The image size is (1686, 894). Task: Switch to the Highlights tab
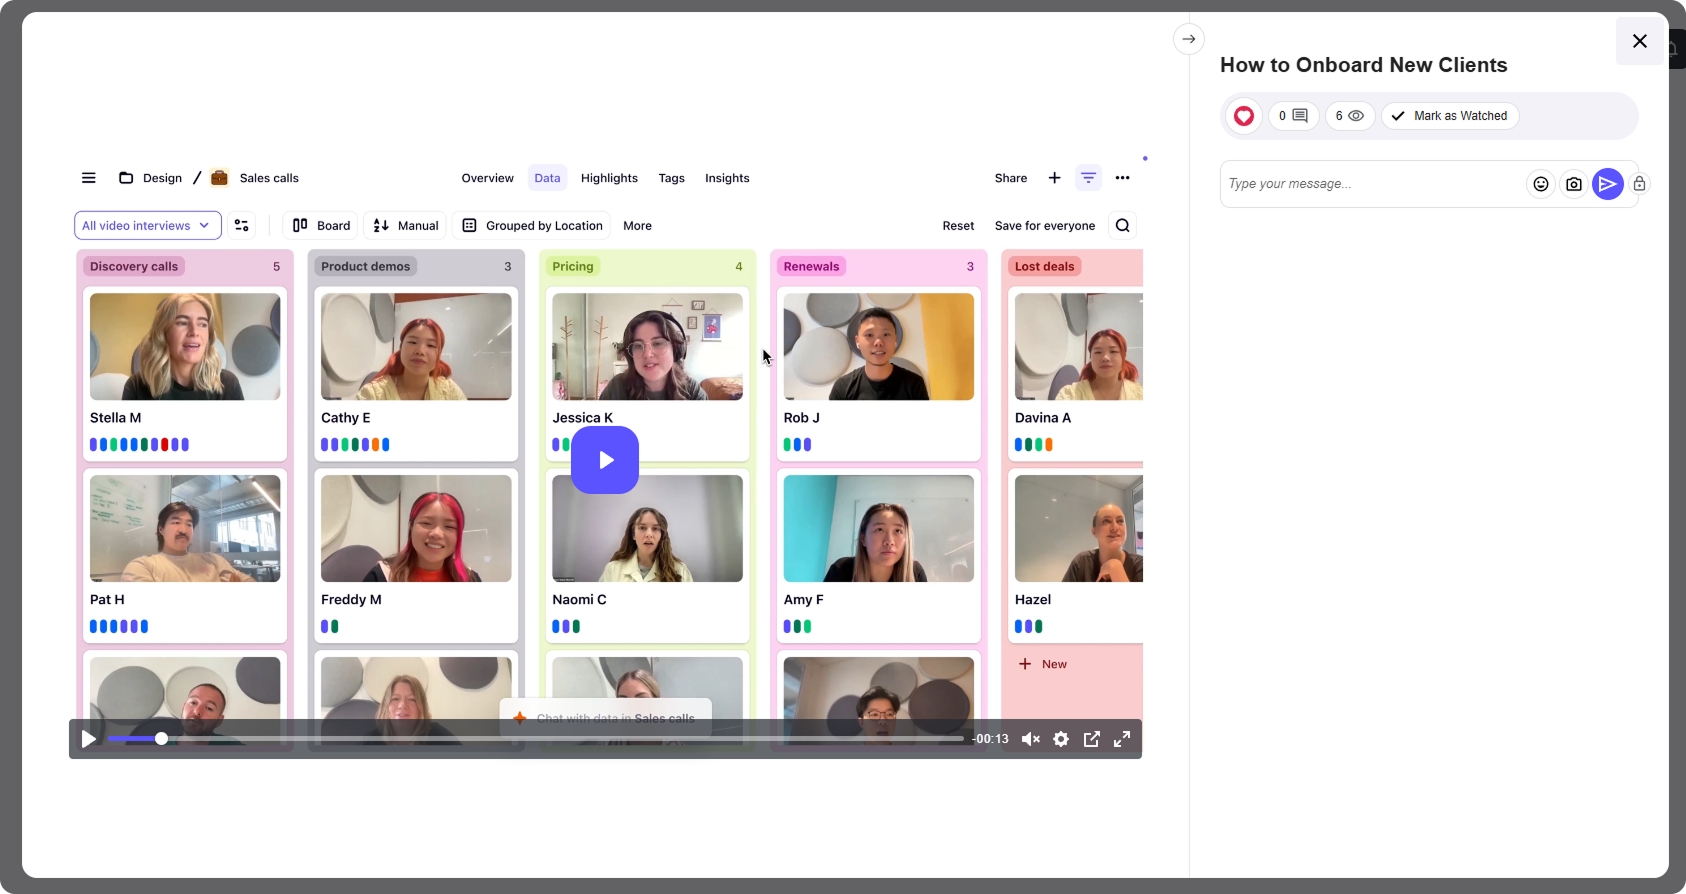[609, 178]
